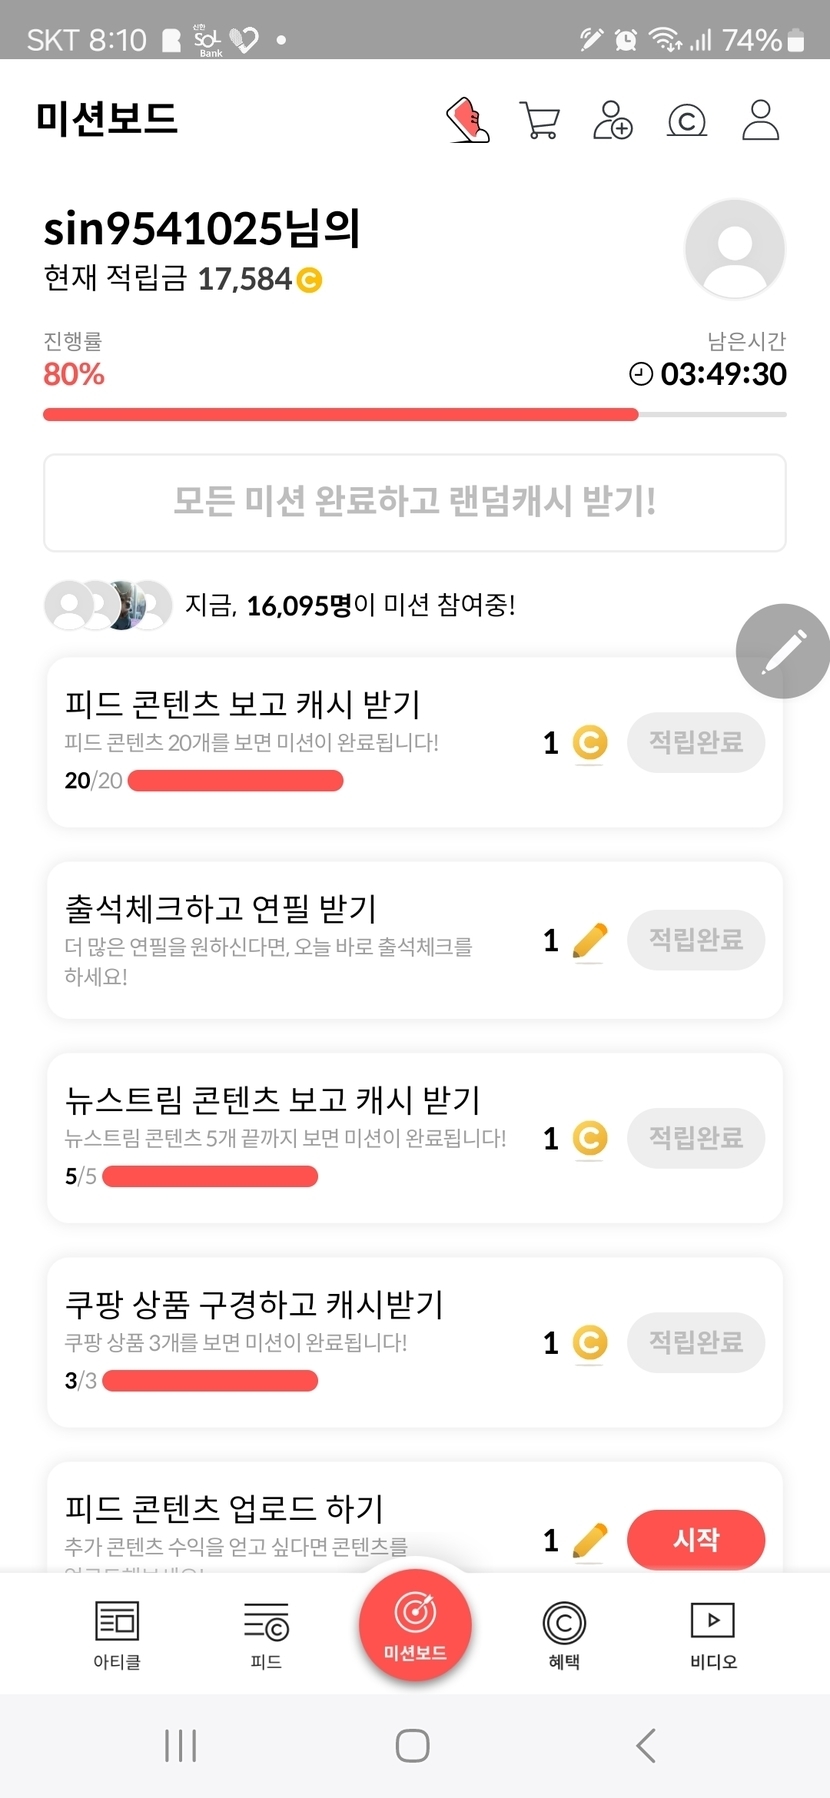The image size is (830, 1798).
Task: Tap the add friend icon
Action: coord(613,120)
